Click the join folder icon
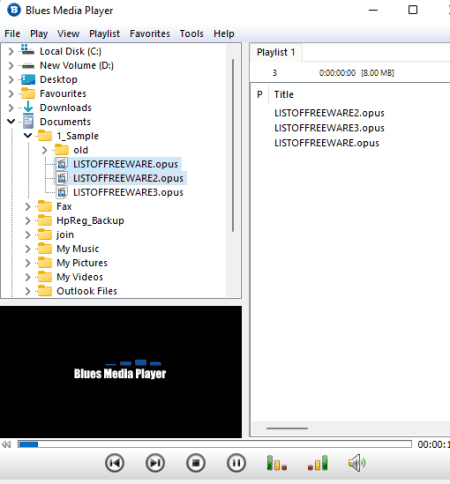The height and width of the screenshot is (484, 450). 45,235
